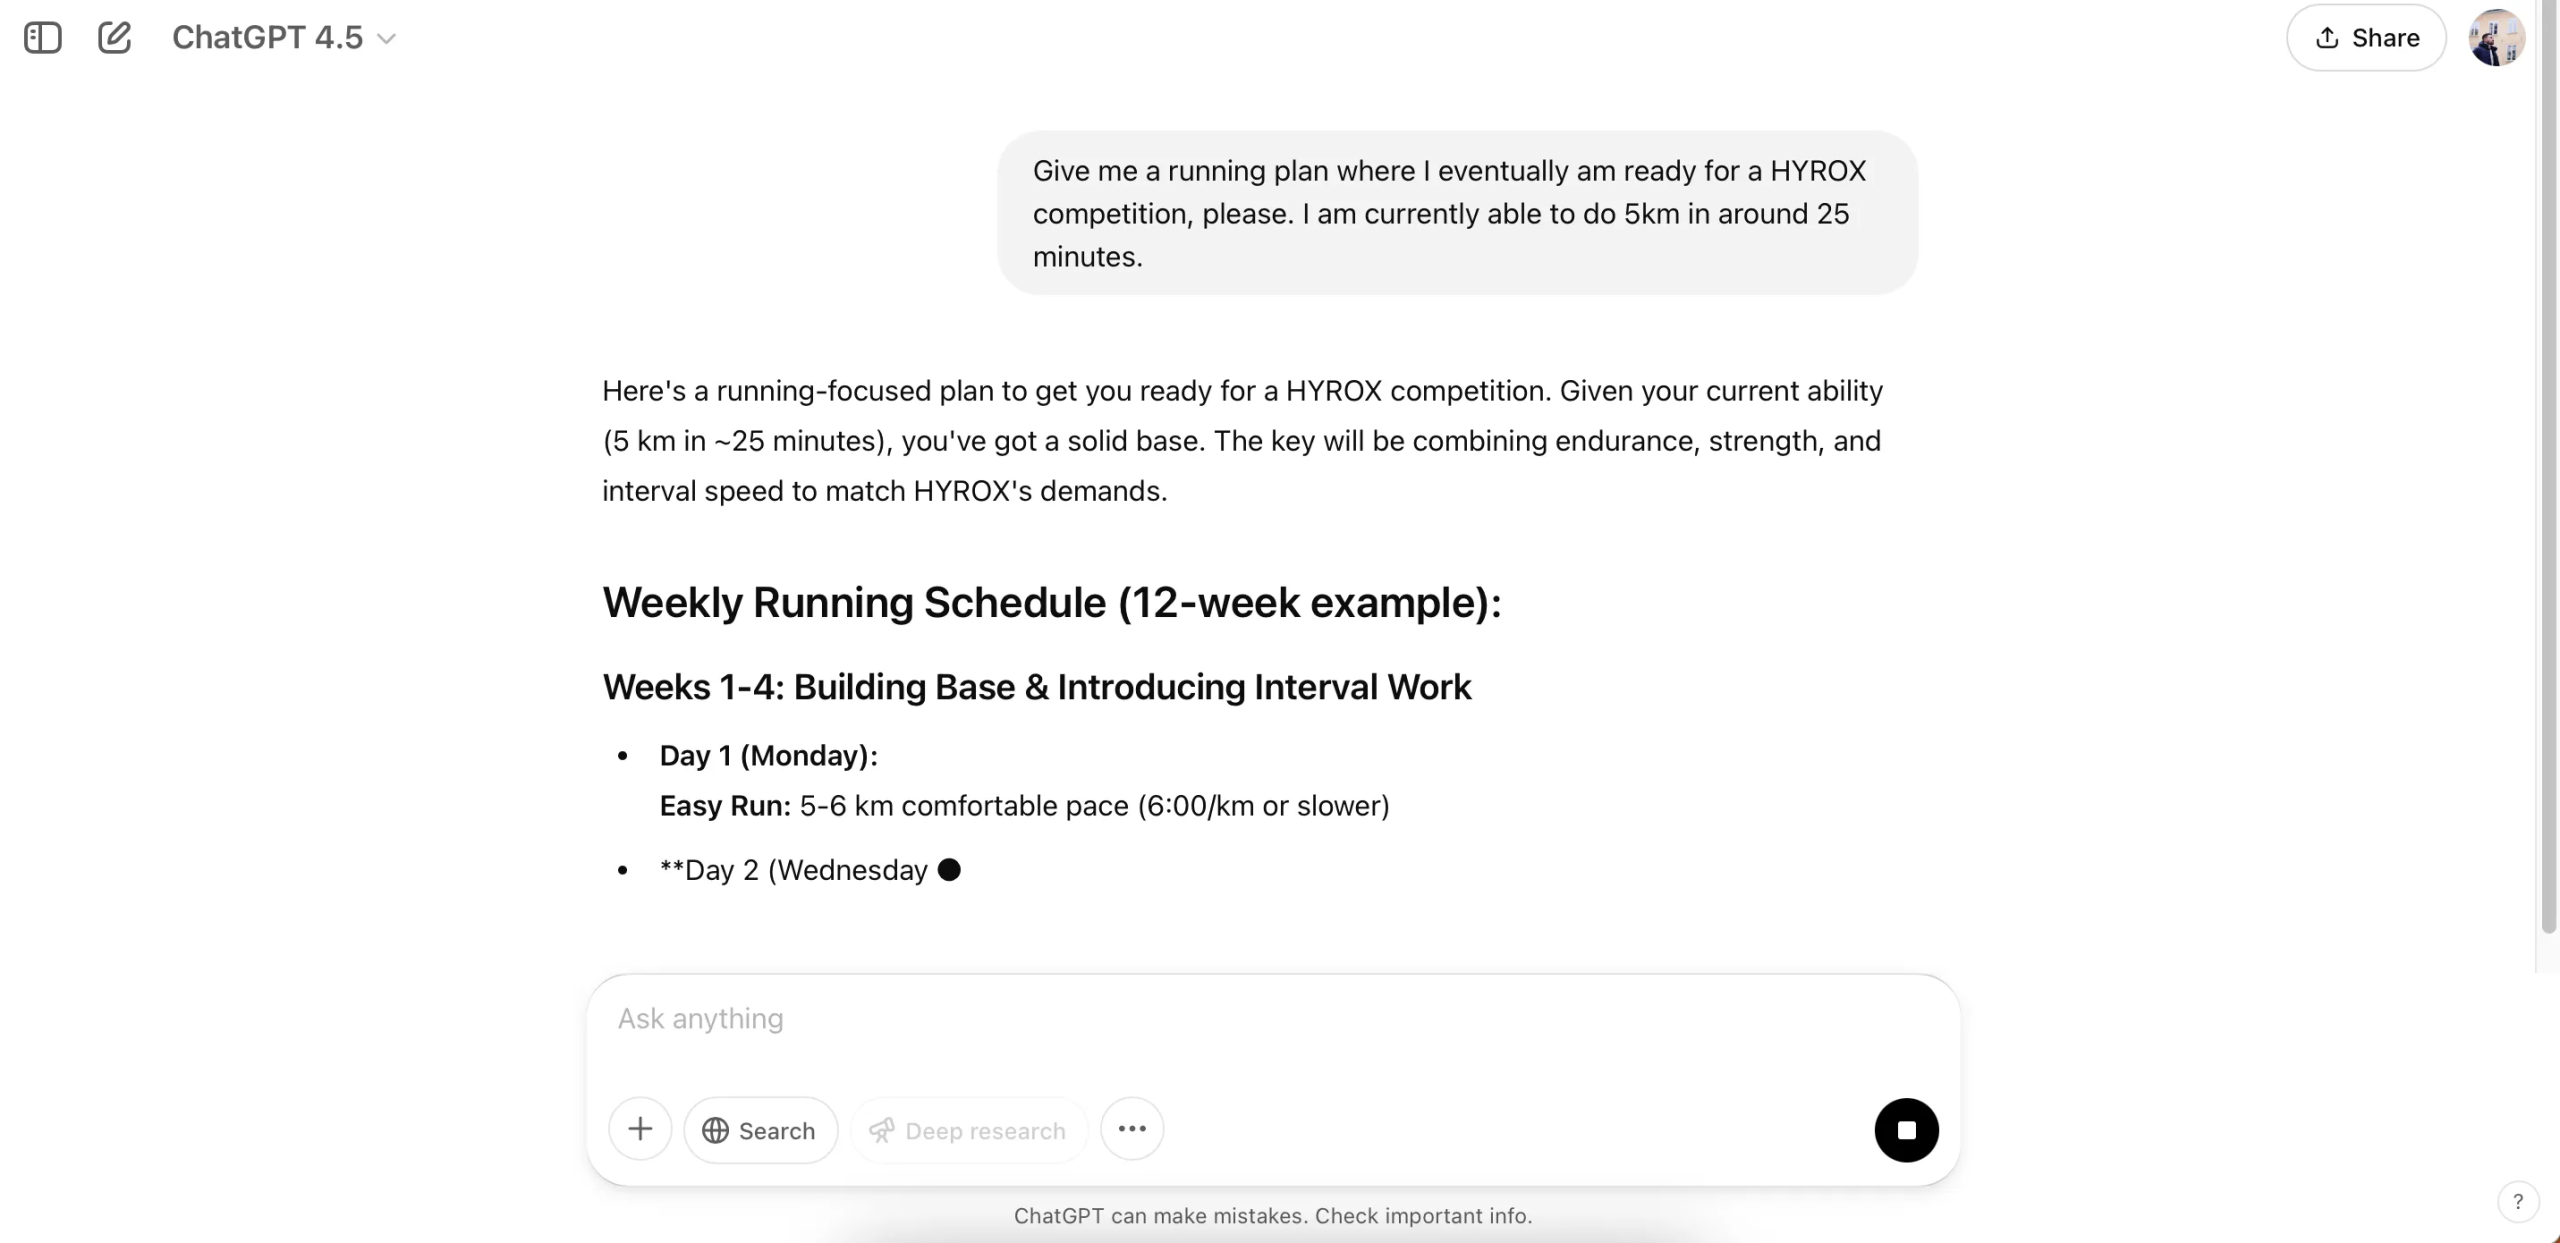The height and width of the screenshot is (1243, 2560).
Task: Open the account menu in top right
Action: (2496, 37)
